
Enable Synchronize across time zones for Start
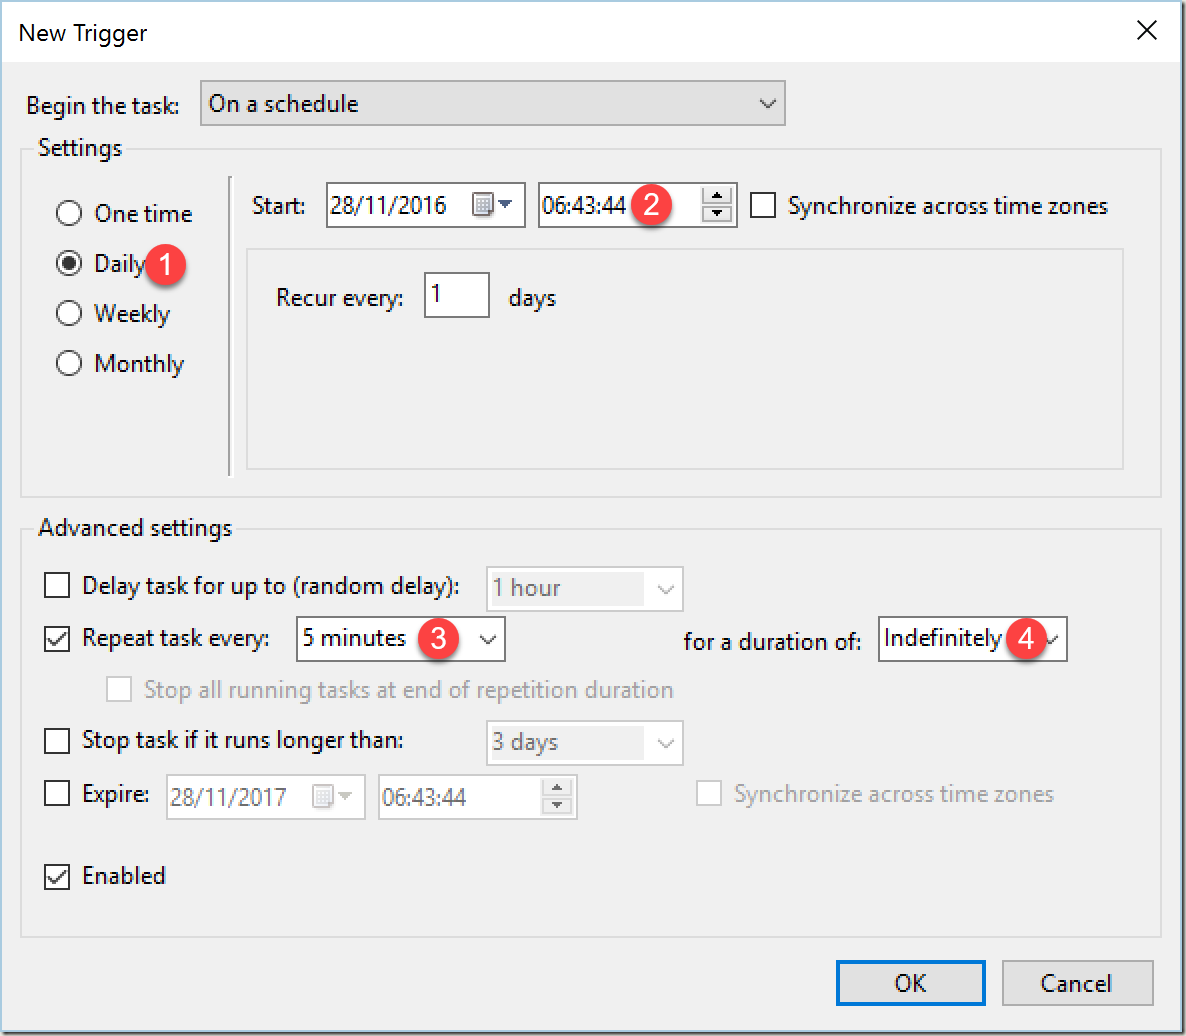point(762,205)
